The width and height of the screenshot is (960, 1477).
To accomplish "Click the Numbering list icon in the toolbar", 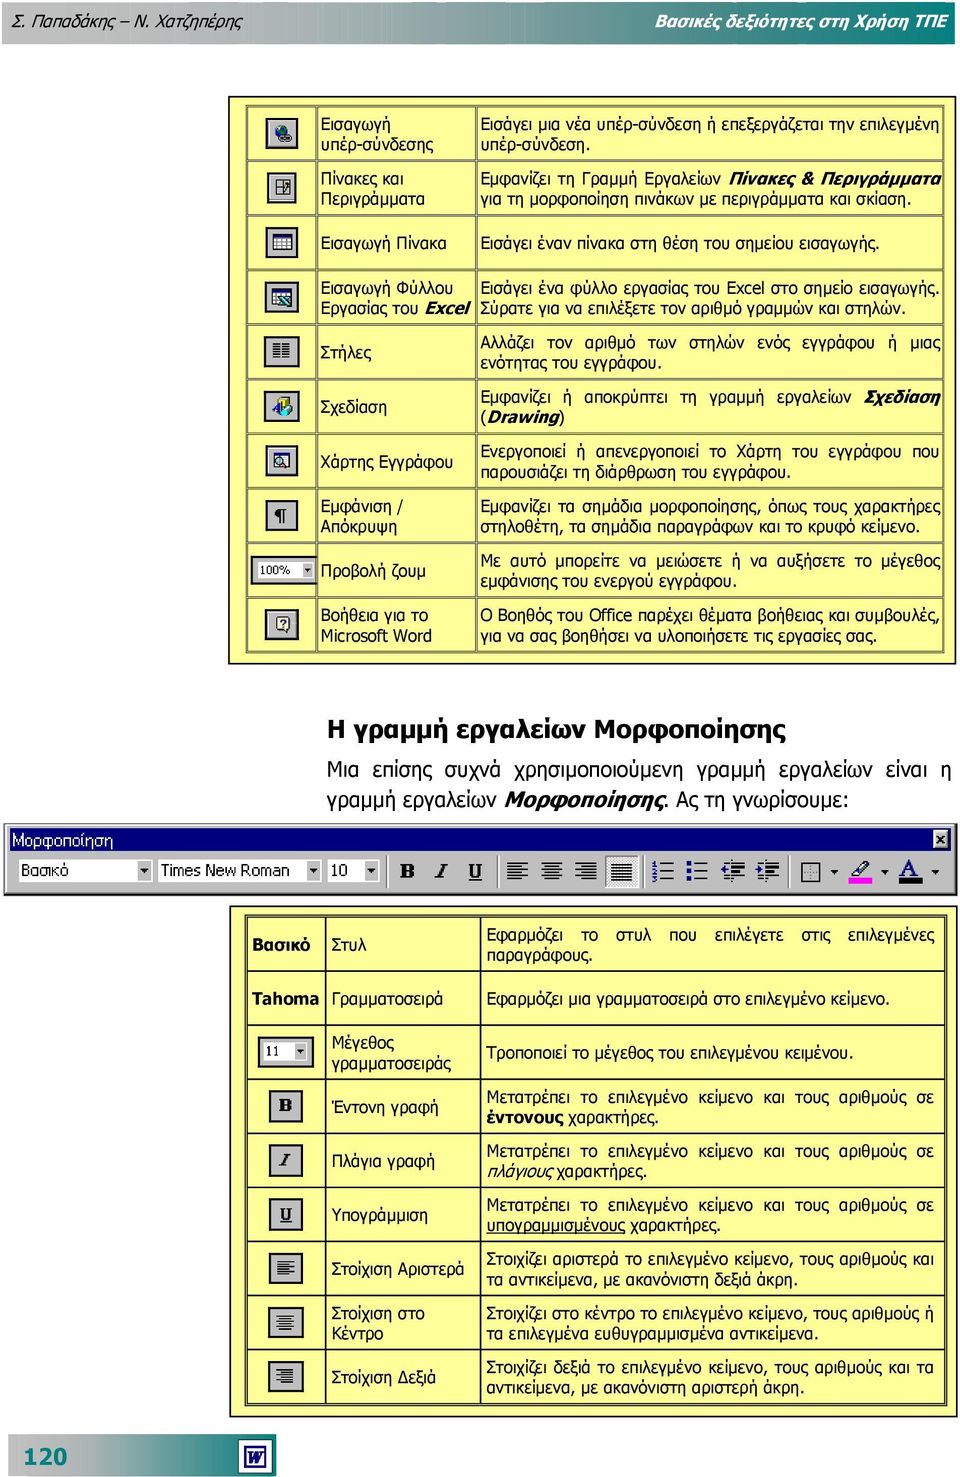I will click(662, 871).
